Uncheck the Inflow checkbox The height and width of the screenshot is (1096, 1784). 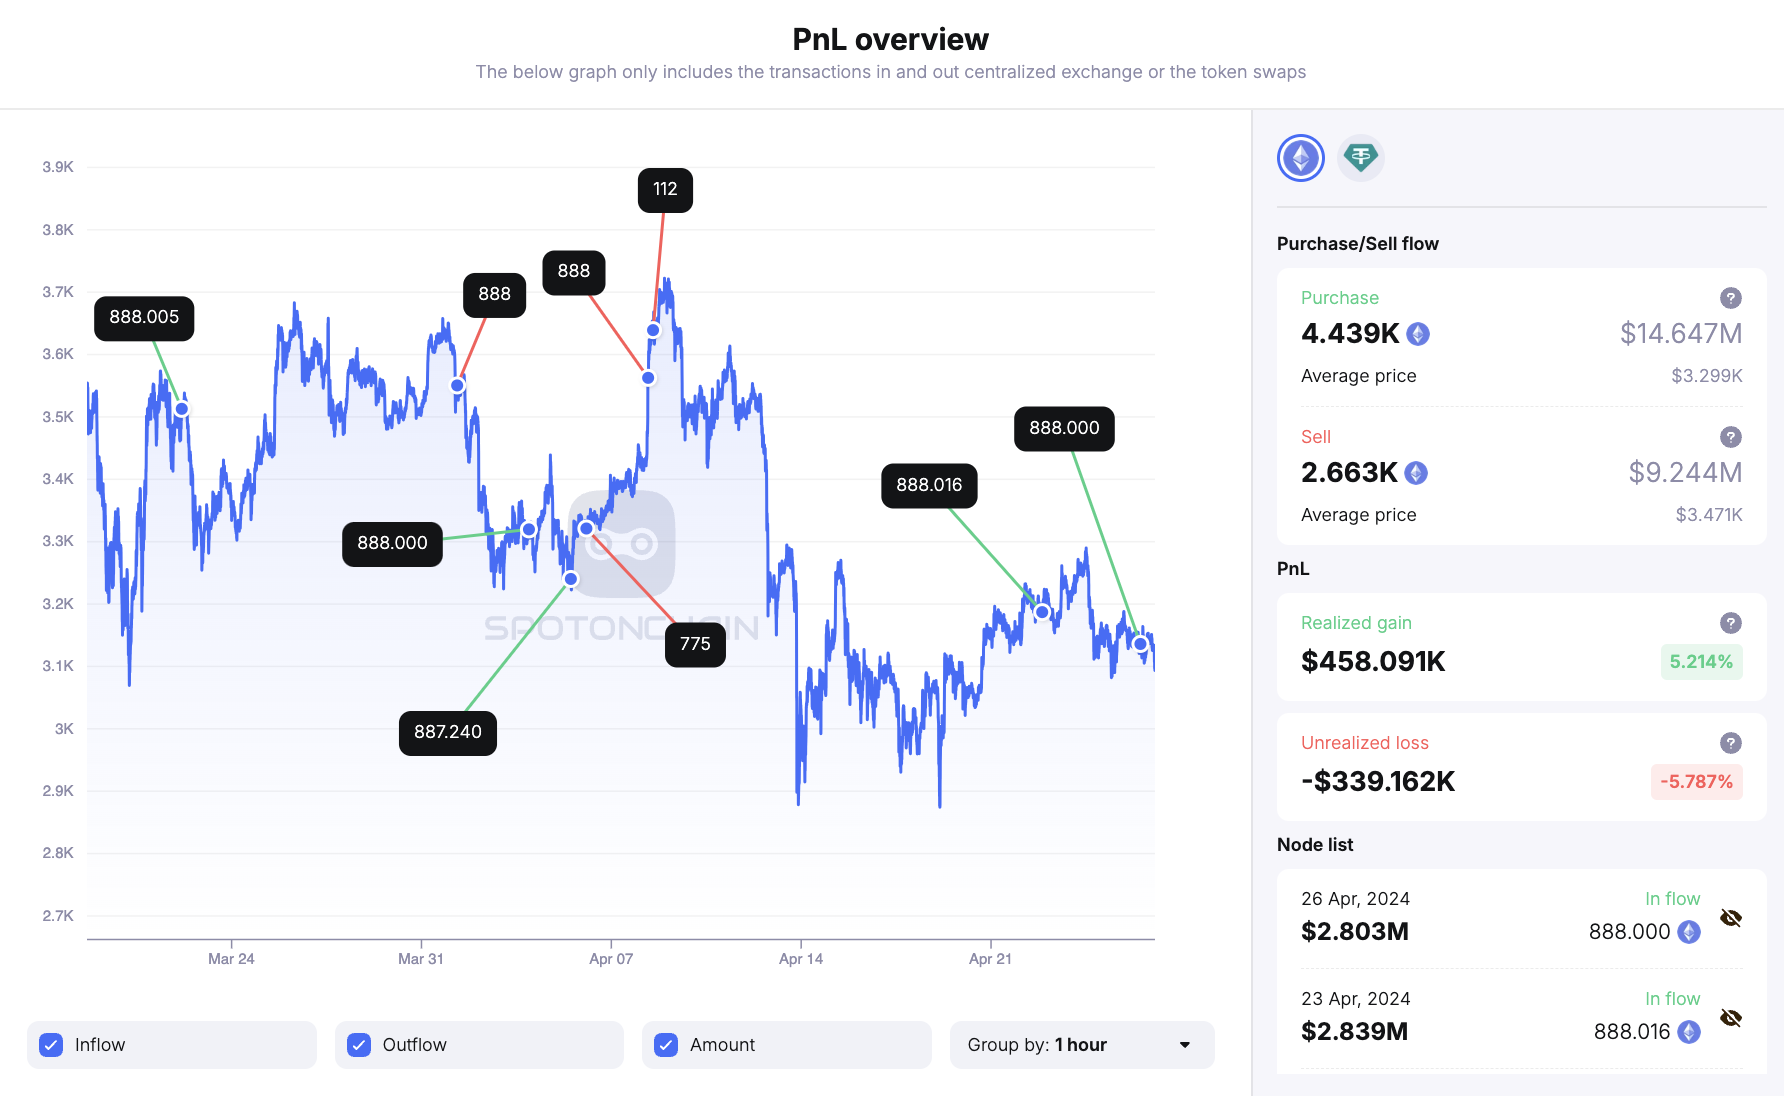point(51,1045)
